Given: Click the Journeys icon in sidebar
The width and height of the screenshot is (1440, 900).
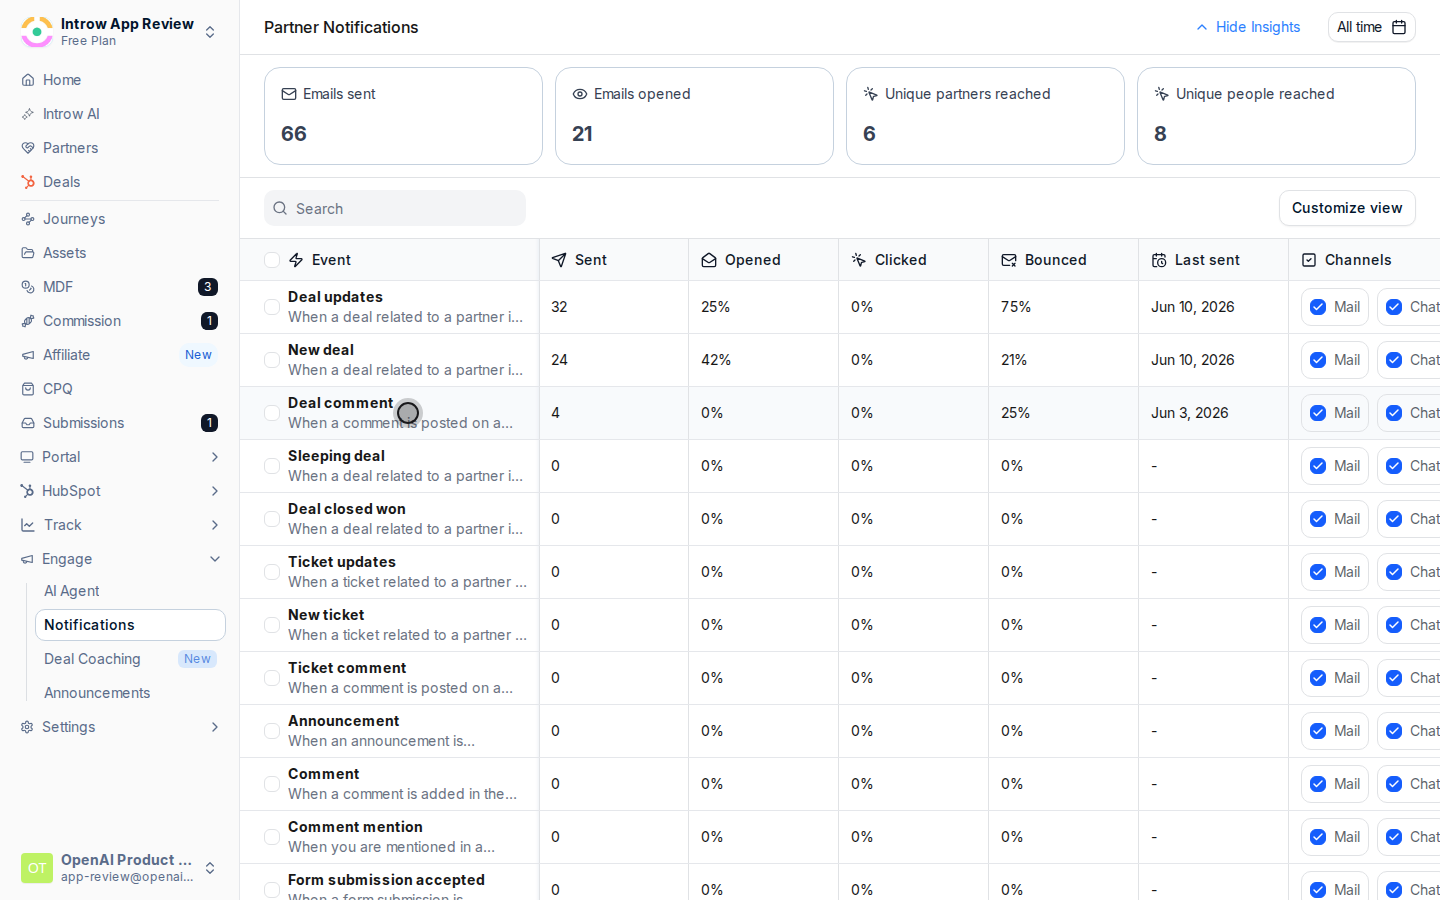Looking at the screenshot, I should point(28,219).
